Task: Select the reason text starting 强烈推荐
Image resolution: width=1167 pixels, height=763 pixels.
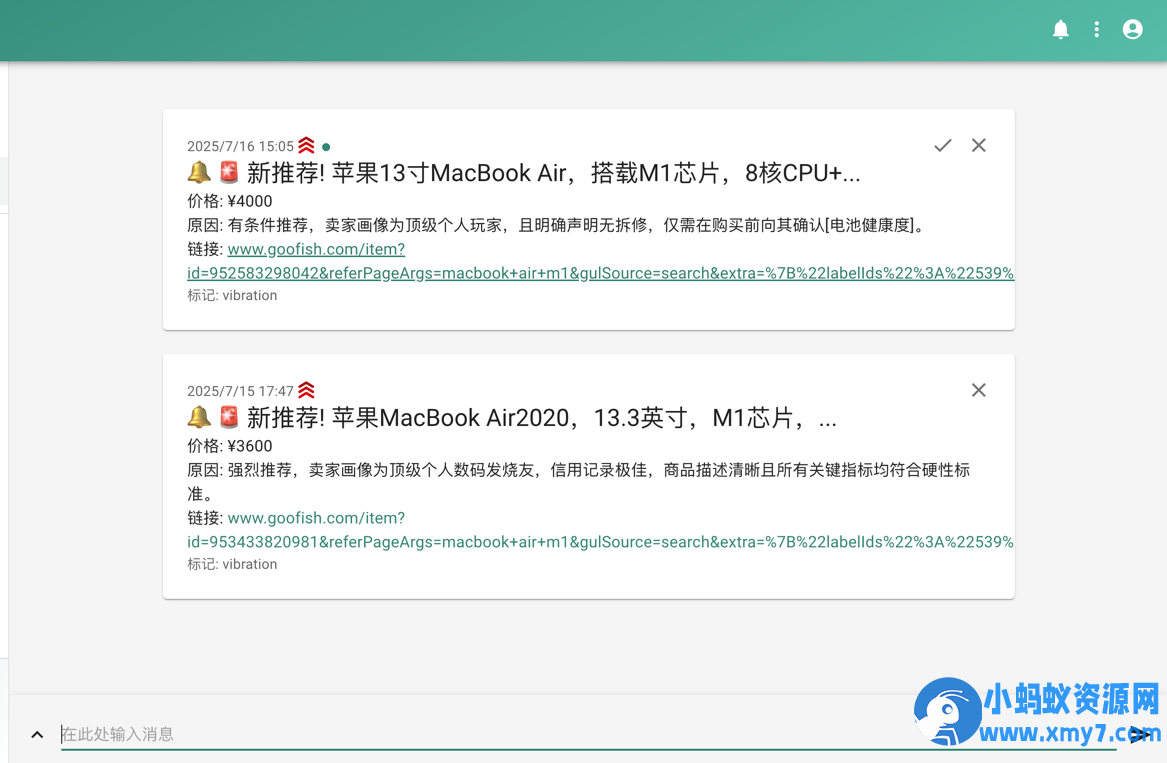Action: click(578, 482)
